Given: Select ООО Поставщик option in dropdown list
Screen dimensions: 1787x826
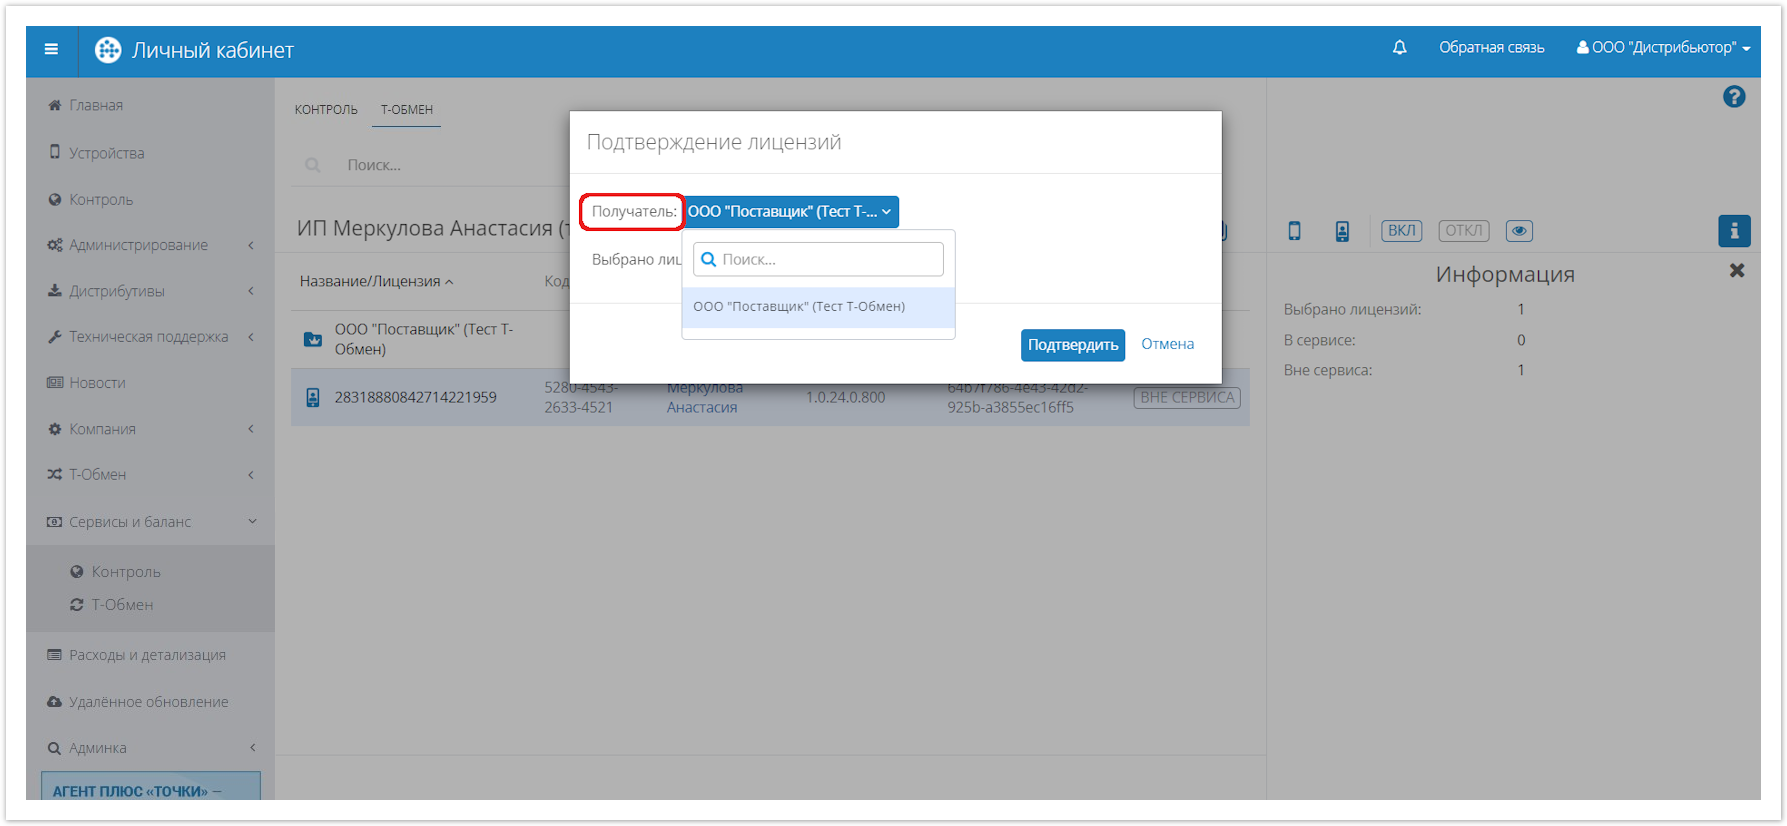Looking at the screenshot, I should [x=799, y=307].
